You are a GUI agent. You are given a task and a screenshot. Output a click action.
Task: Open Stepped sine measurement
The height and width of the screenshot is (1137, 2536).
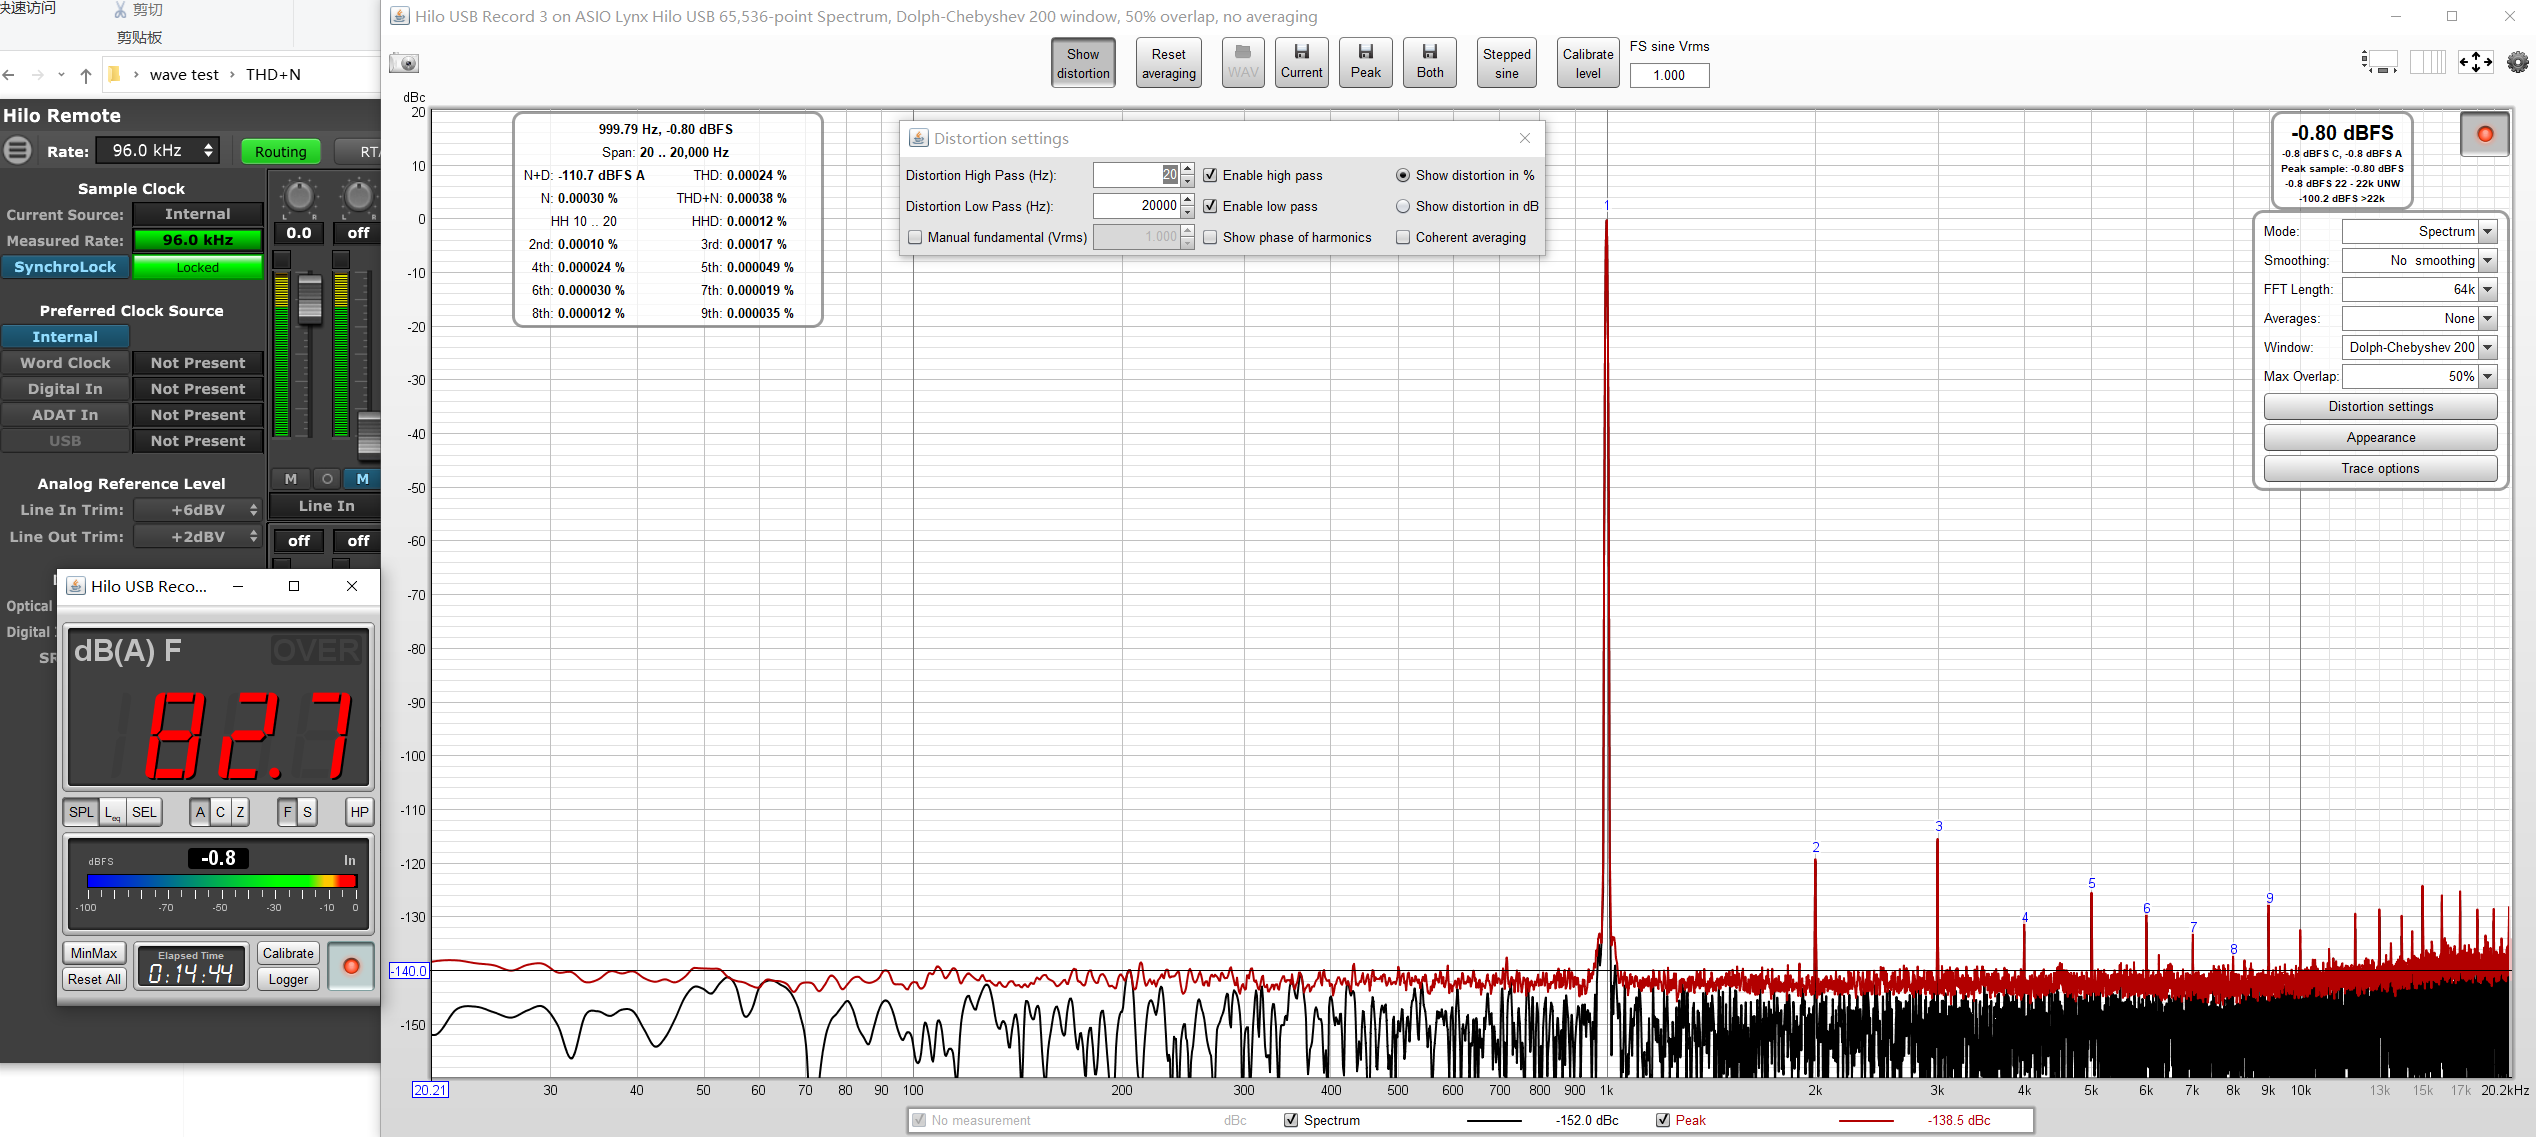[x=1506, y=63]
